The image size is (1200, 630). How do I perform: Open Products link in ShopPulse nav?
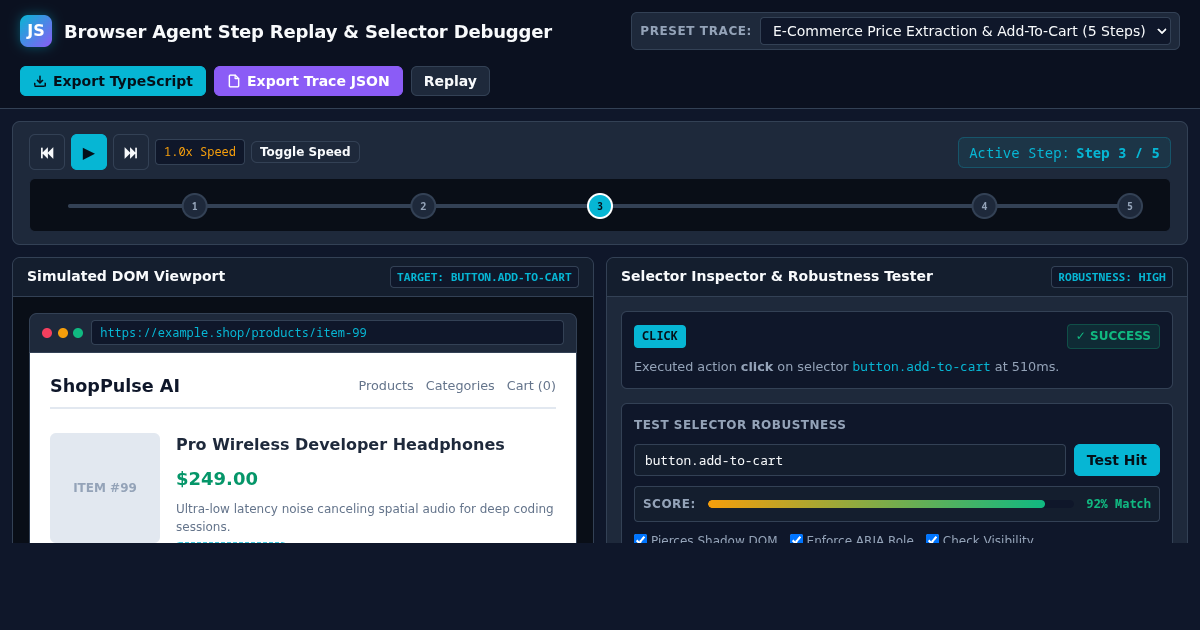pos(386,386)
